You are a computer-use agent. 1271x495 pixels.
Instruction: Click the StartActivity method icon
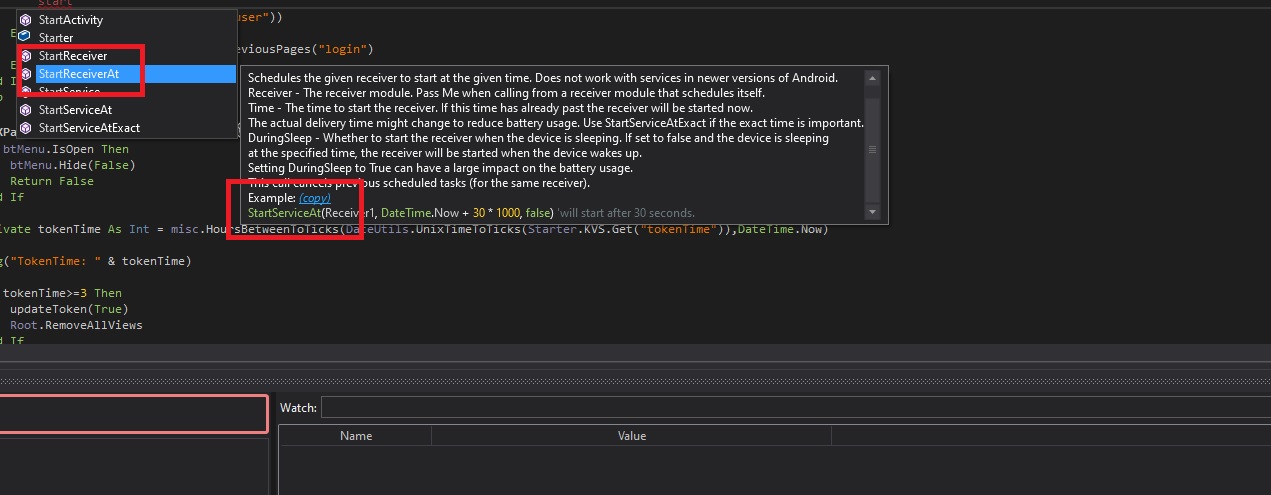click(x=25, y=20)
